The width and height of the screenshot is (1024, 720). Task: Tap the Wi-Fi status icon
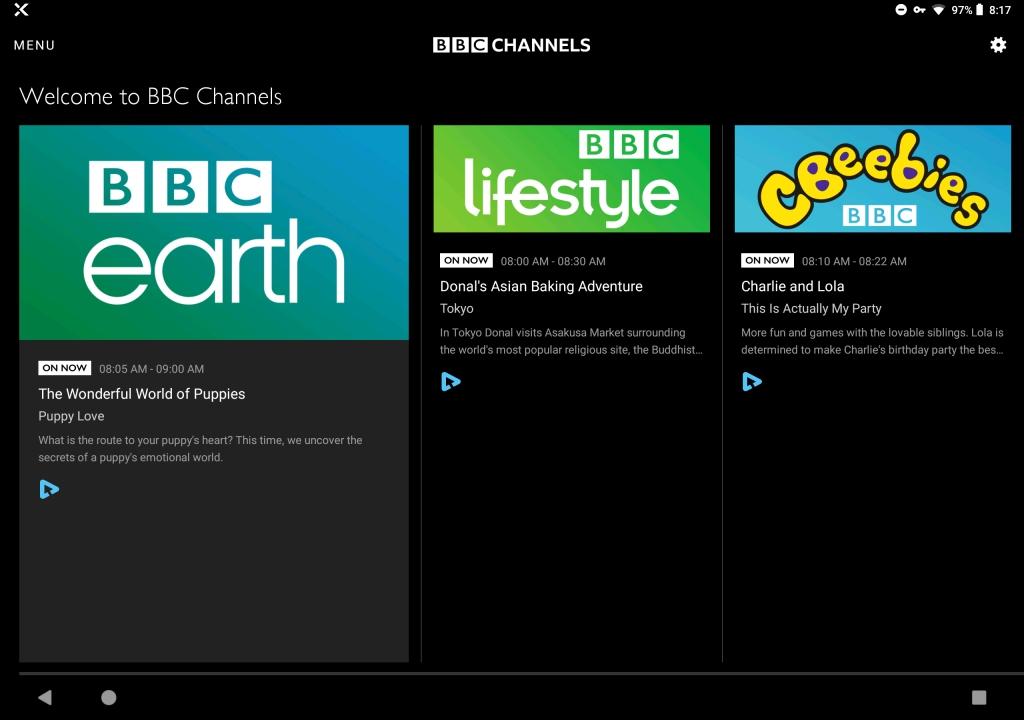pos(938,10)
